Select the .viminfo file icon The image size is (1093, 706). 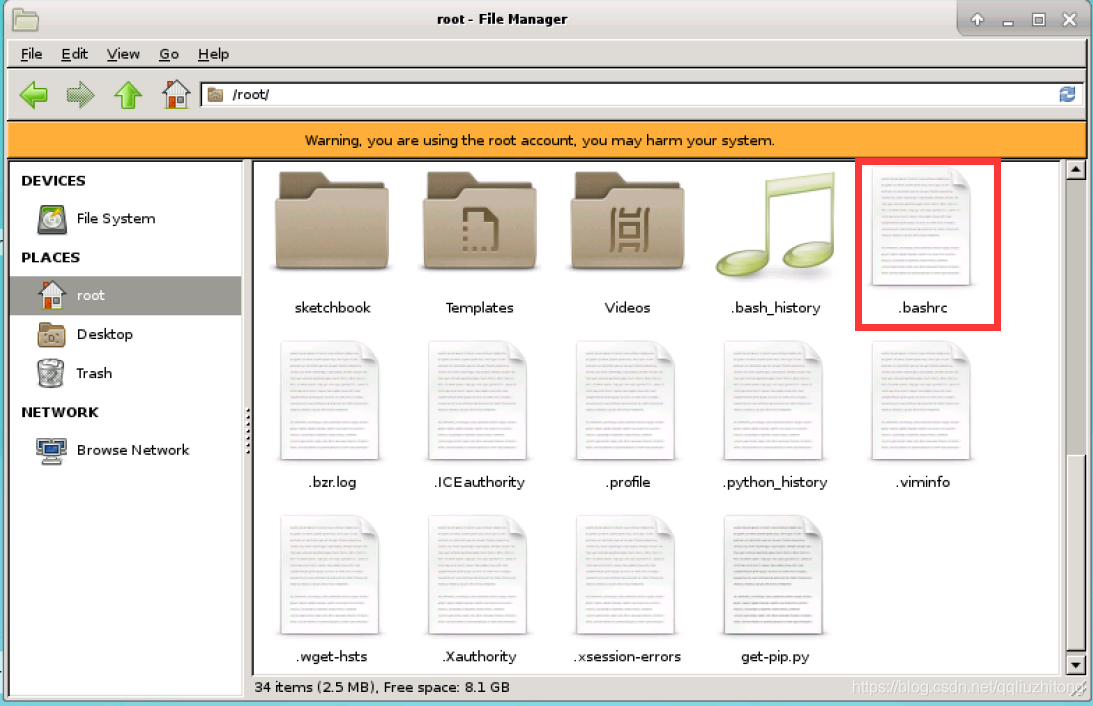pos(921,401)
